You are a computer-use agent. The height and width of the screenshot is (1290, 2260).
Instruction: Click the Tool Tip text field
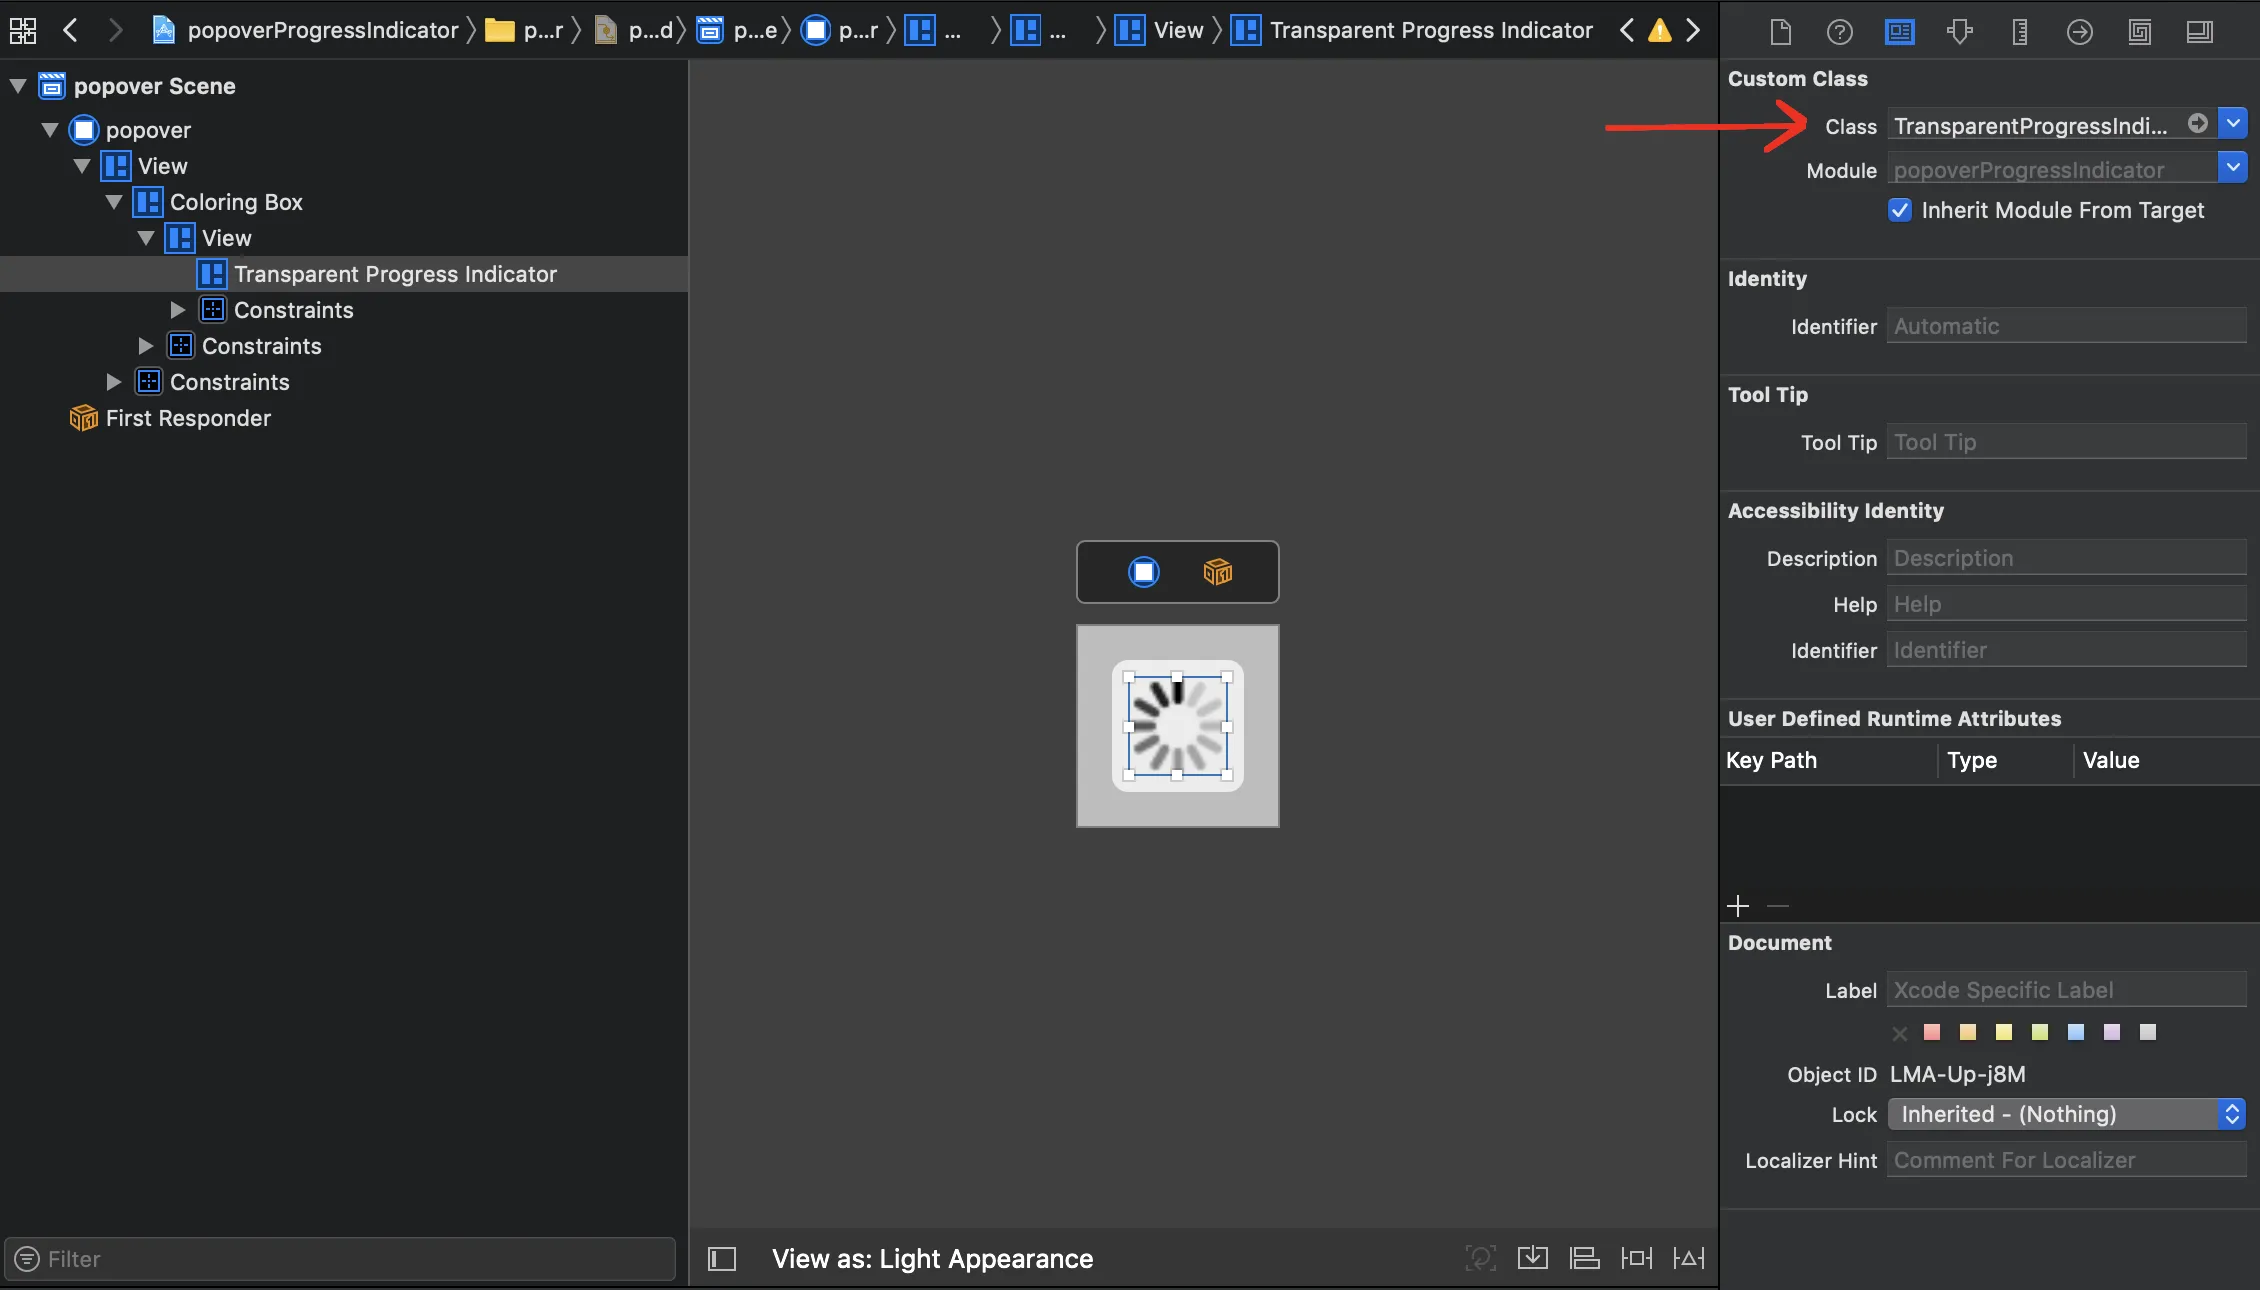point(2065,442)
